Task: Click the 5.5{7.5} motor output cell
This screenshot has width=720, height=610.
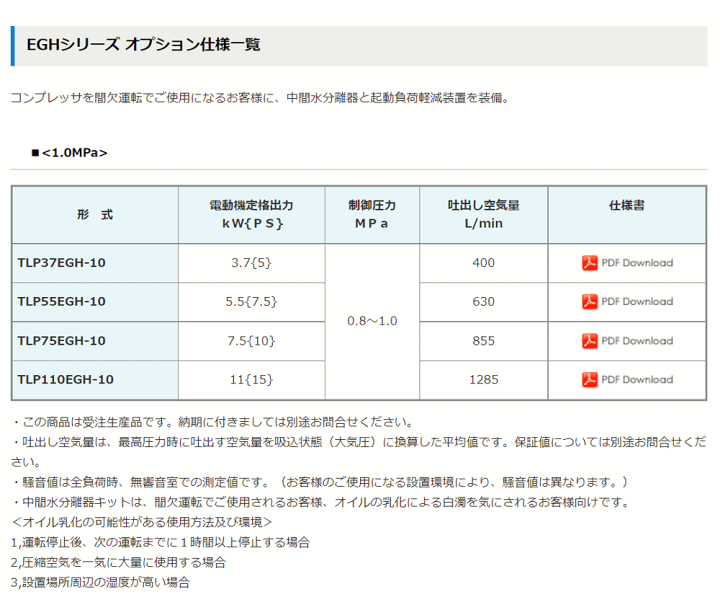Action: pos(252,301)
